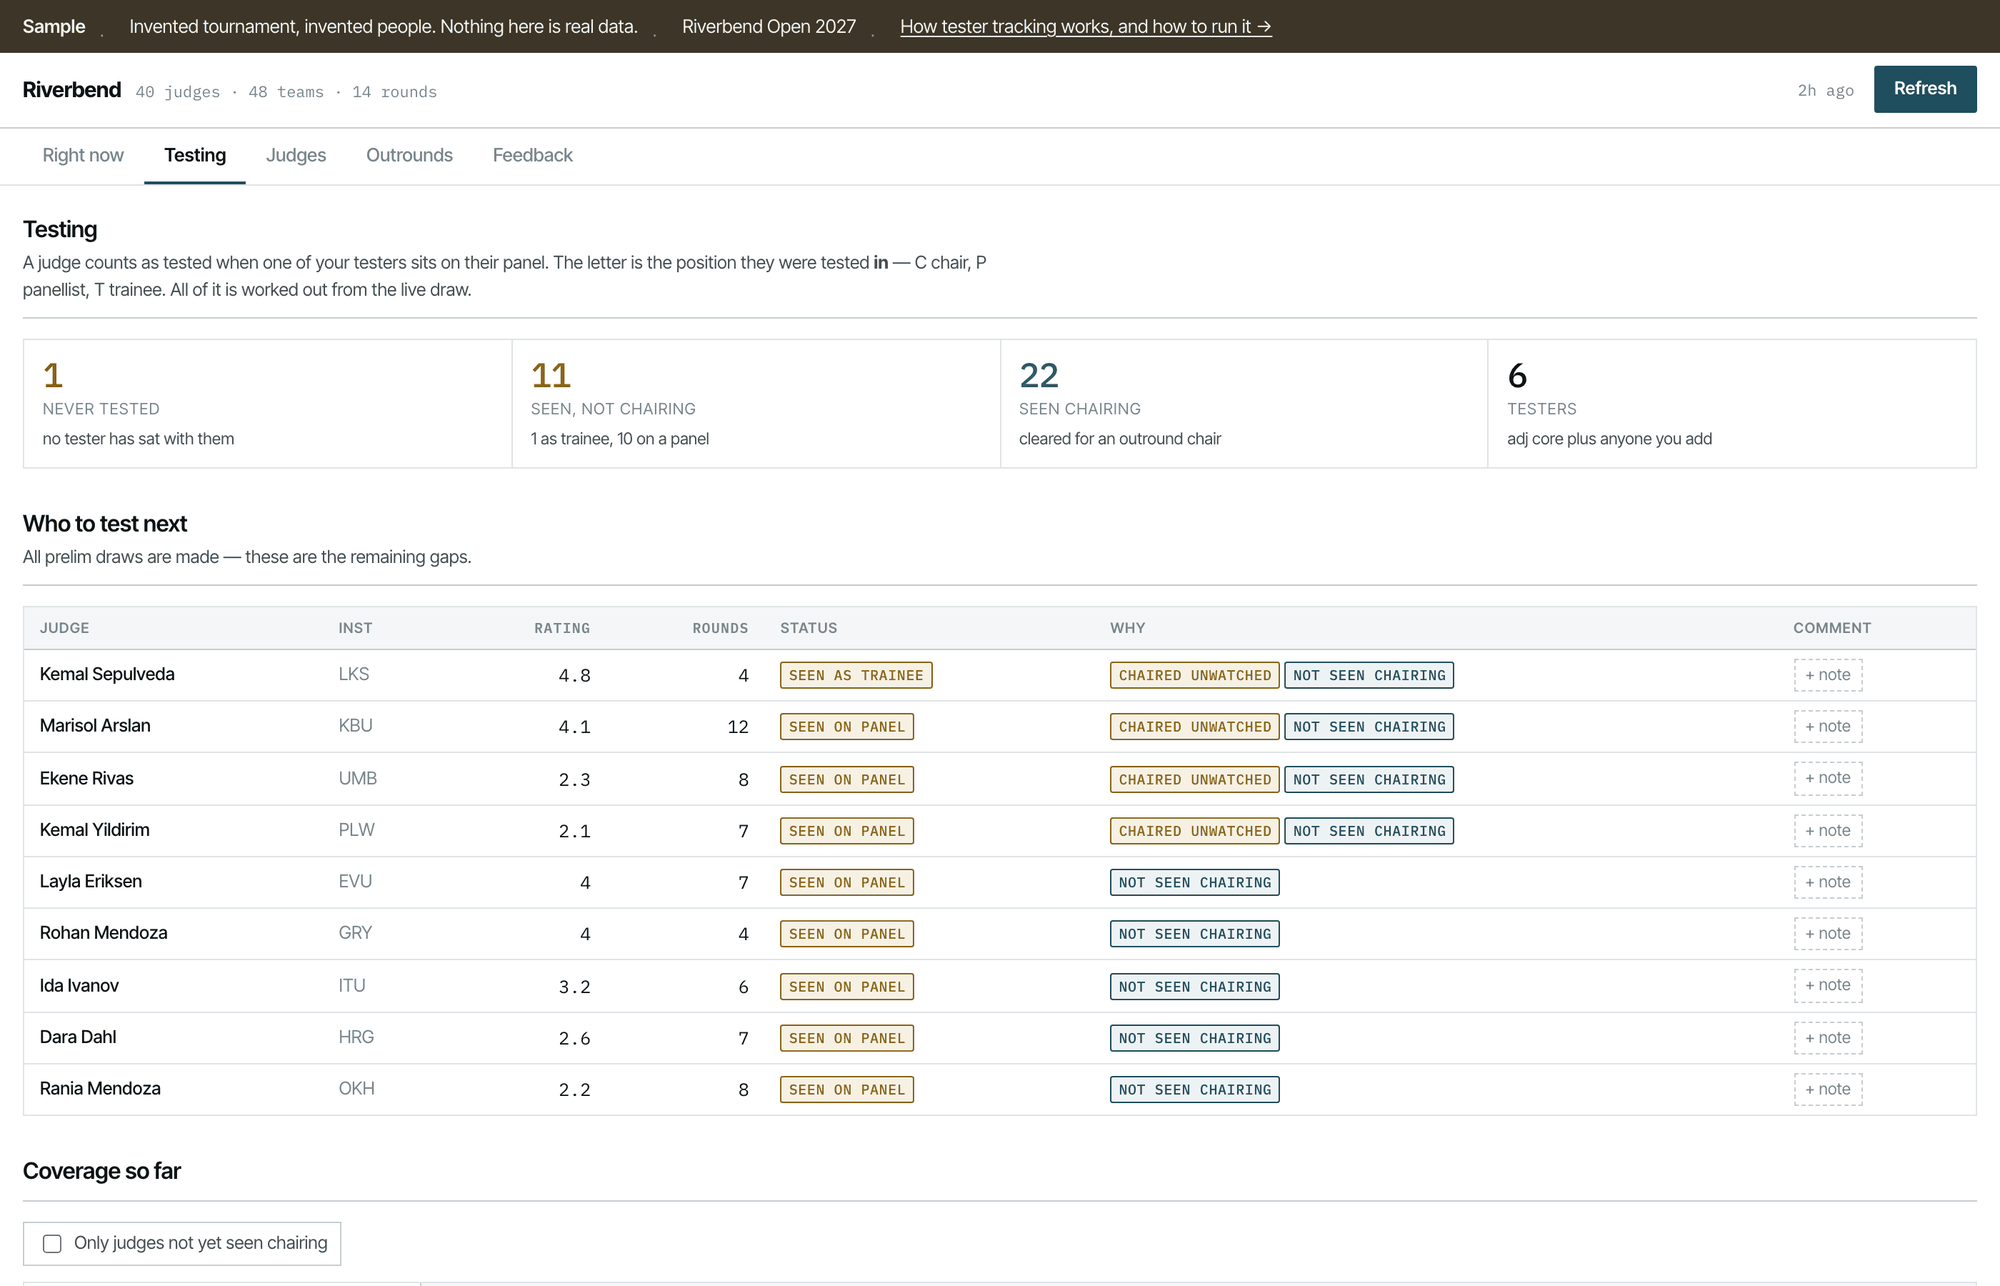Screen dimensions: 2000x1286
Task: Select judge name Ida Ivanov
Action: 79,985
